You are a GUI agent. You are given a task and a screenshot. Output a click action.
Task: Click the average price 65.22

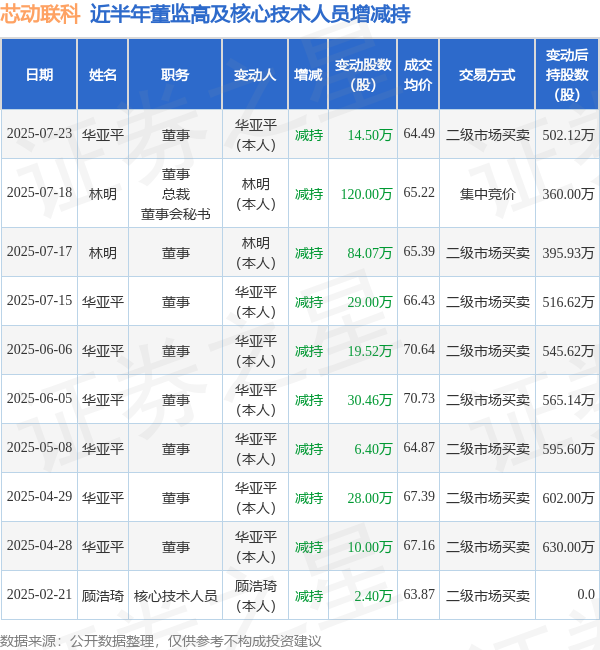[419, 193]
